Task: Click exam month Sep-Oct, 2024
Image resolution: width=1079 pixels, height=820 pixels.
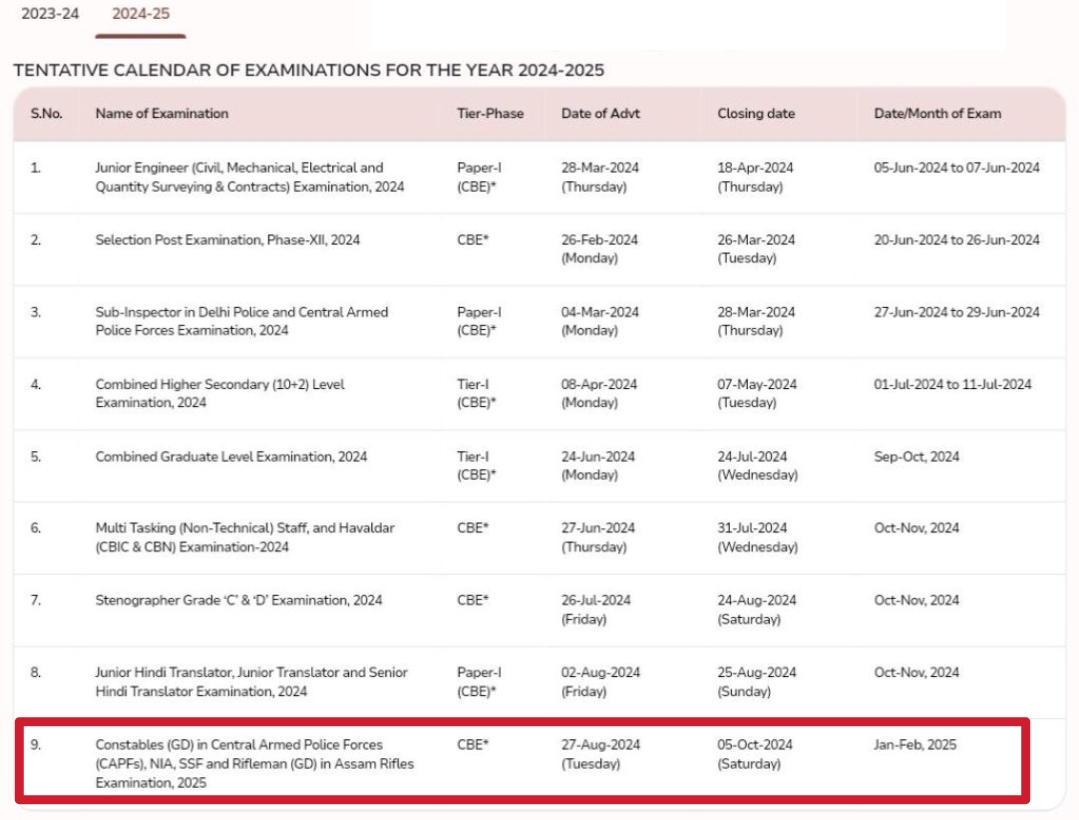Action: [x=916, y=457]
